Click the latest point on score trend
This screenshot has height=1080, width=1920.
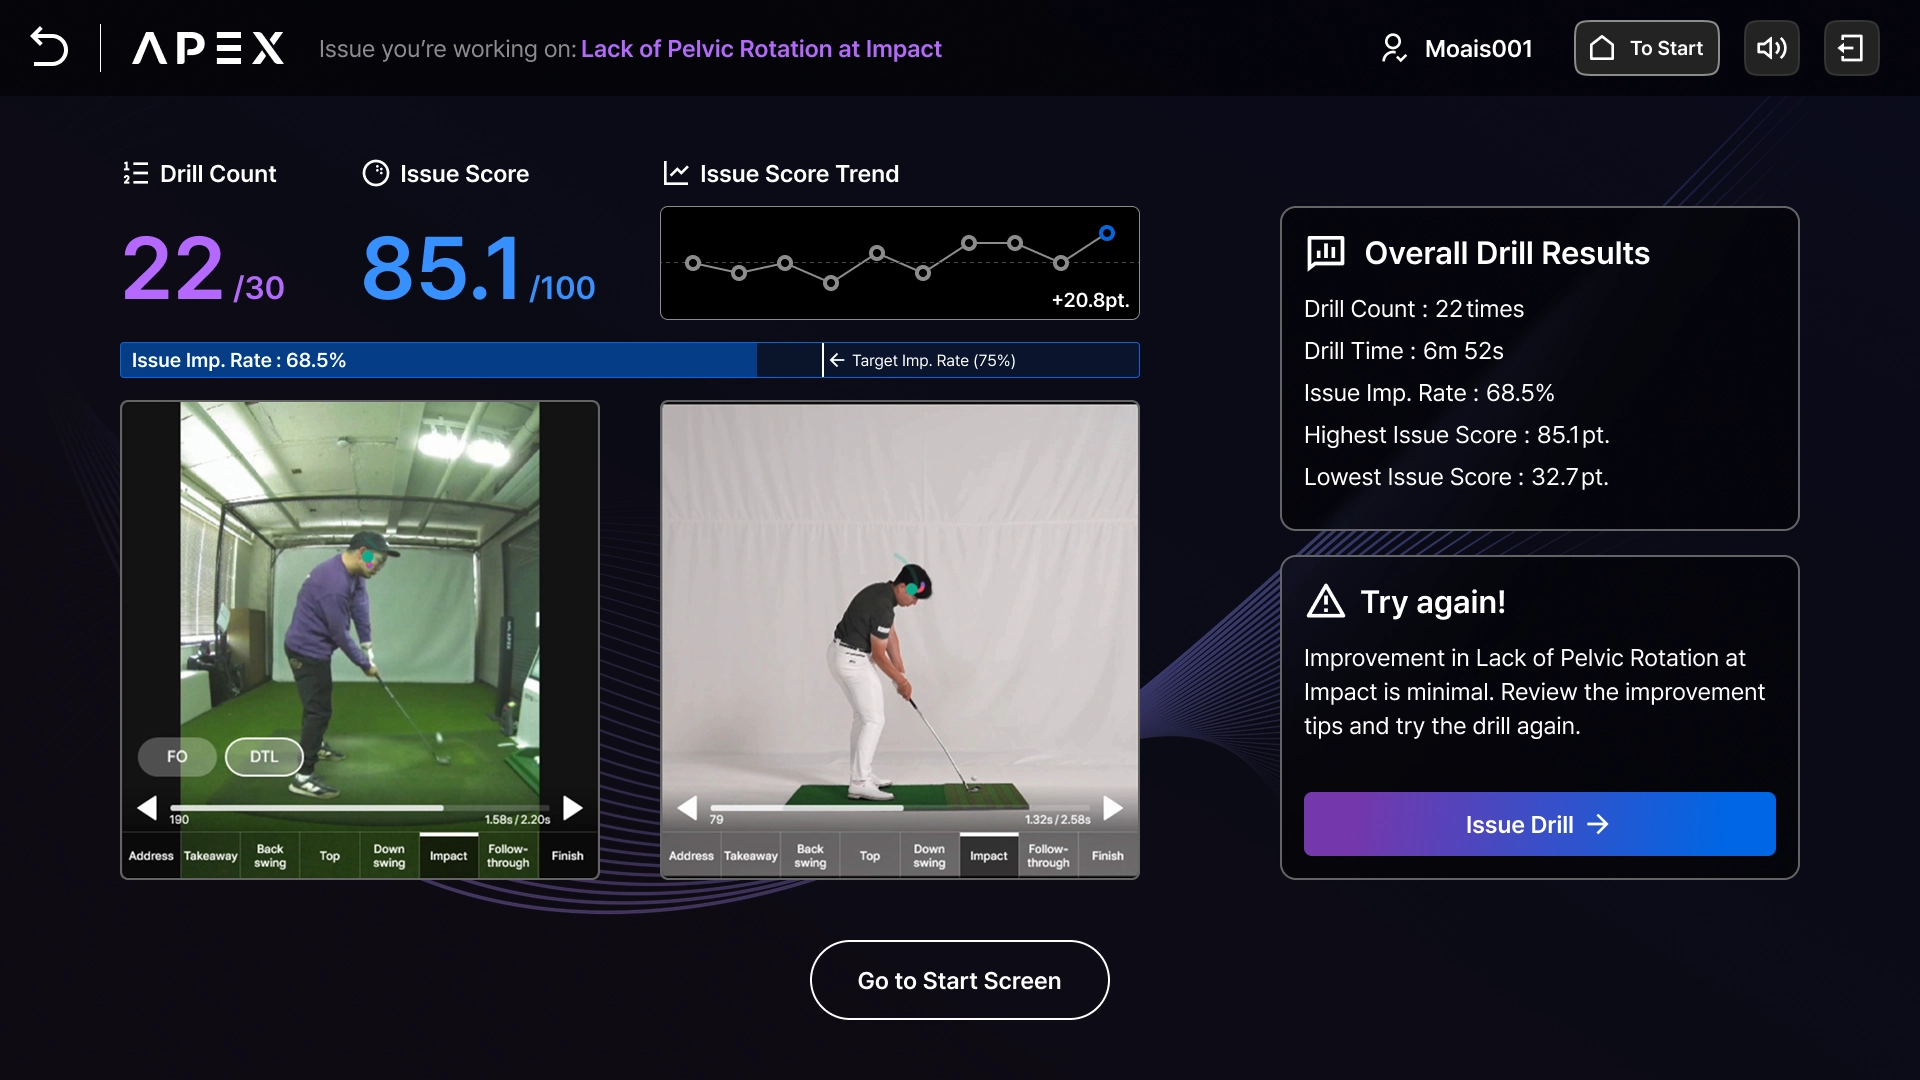[x=1106, y=233]
